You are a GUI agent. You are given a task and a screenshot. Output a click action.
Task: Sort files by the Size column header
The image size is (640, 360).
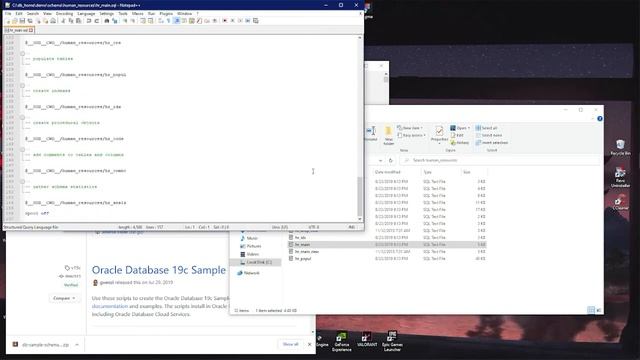pos(467,172)
